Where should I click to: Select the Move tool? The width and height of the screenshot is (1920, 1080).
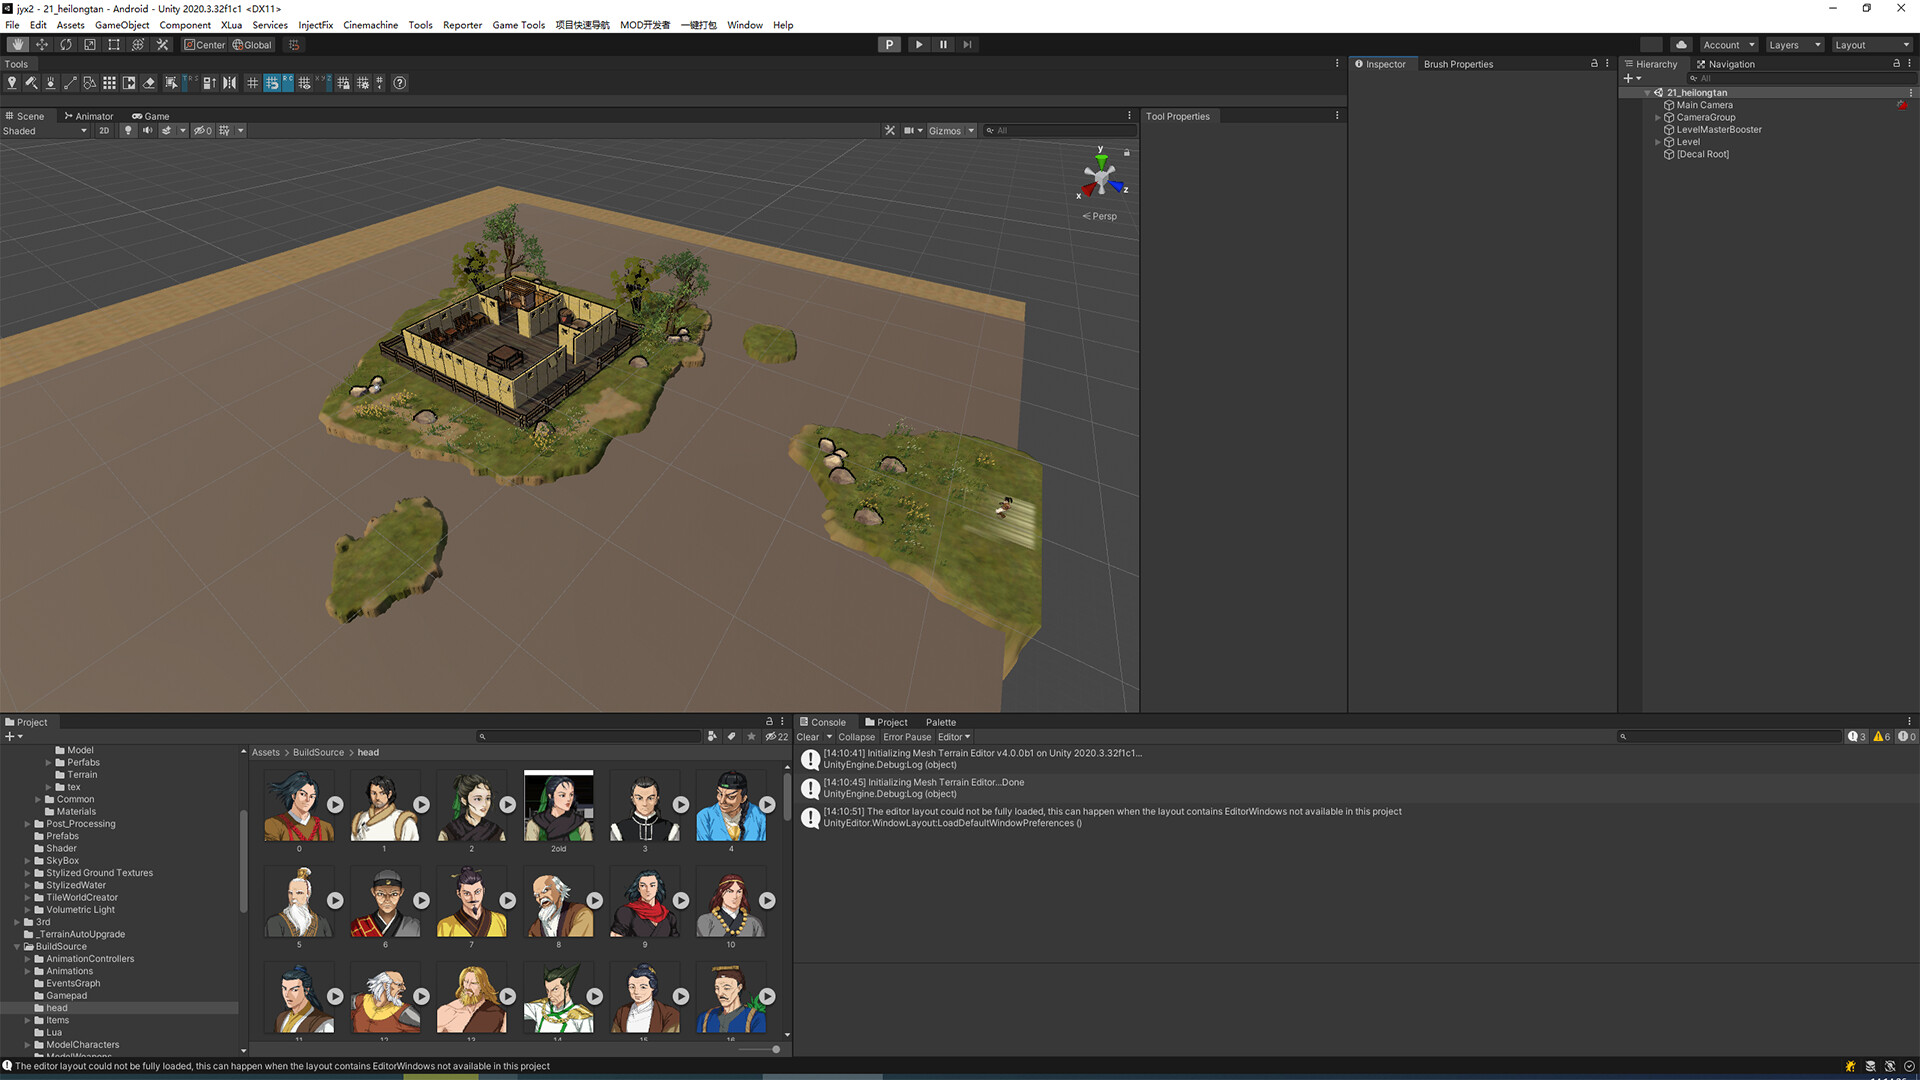40,44
